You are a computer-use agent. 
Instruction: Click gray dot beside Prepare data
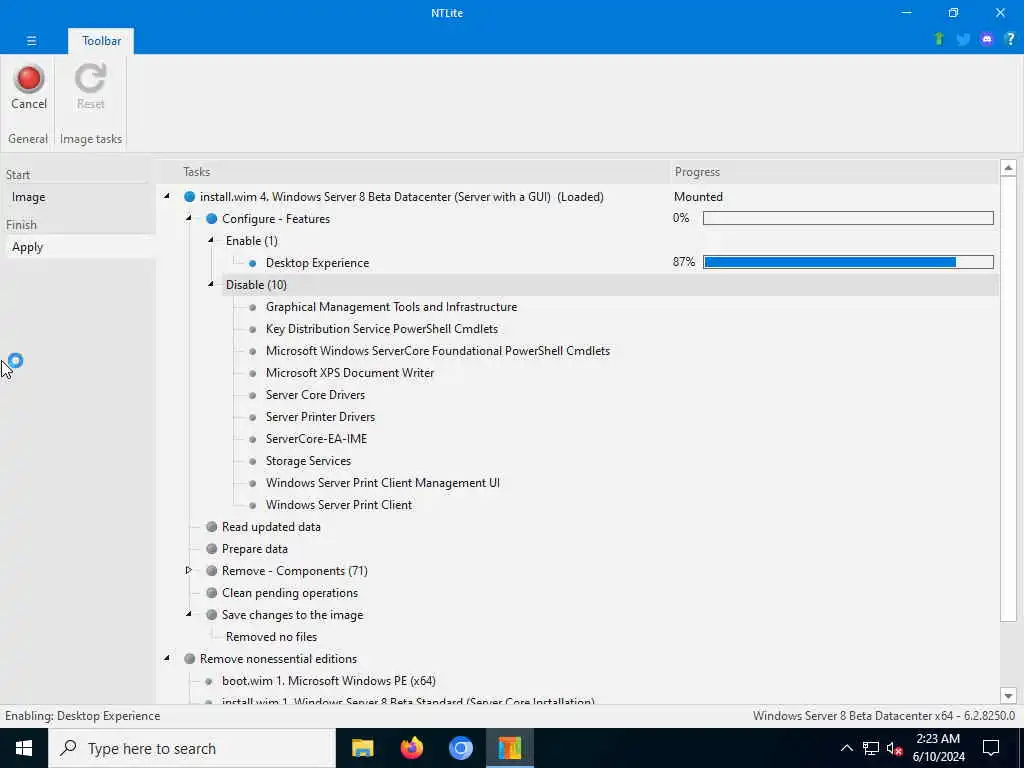[212, 549]
